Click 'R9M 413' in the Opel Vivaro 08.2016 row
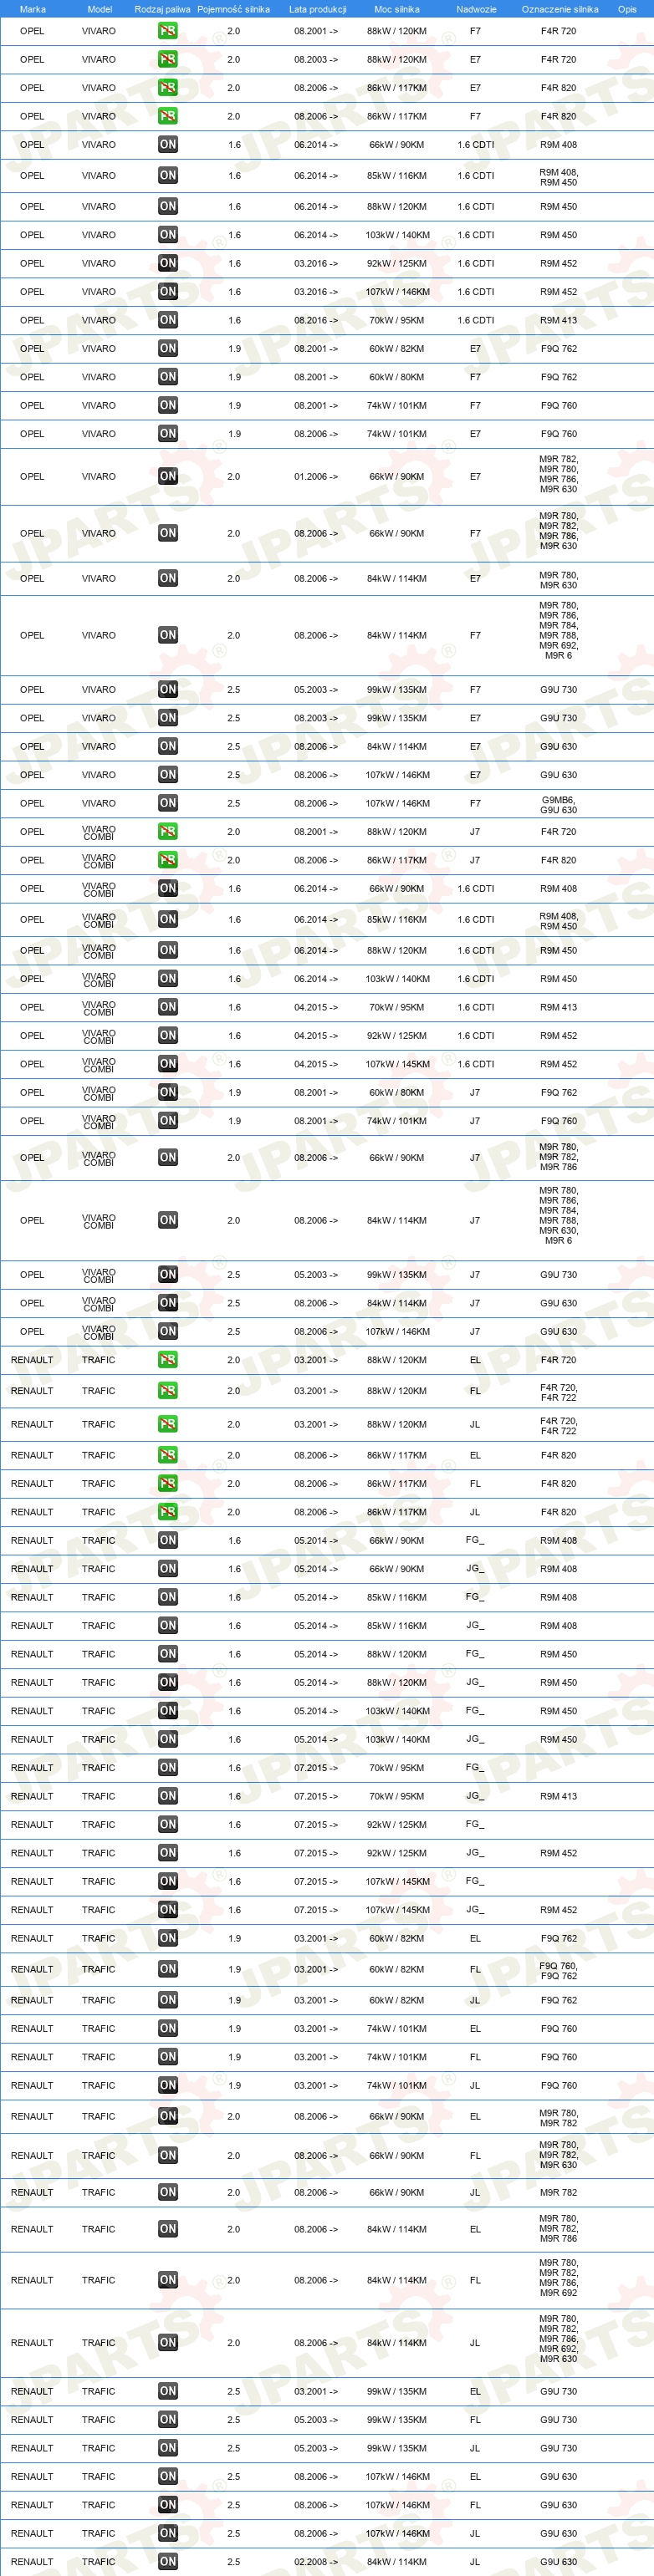The height and width of the screenshot is (2576, 654). (x=558, y=320)
